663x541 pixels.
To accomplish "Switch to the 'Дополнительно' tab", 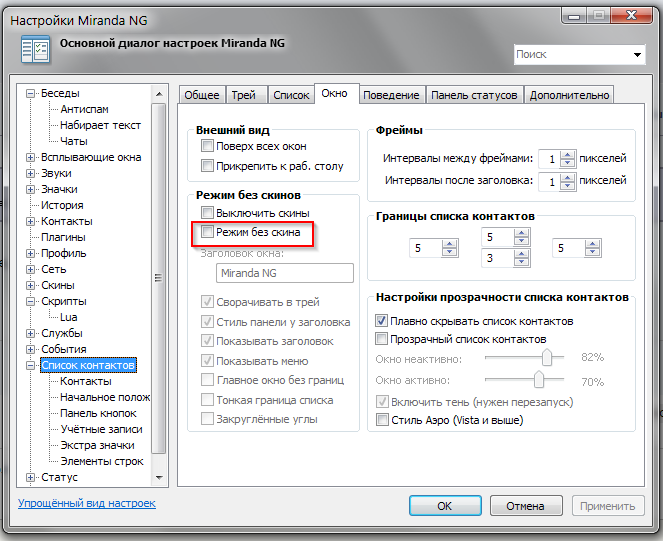I will pos(569,95).
